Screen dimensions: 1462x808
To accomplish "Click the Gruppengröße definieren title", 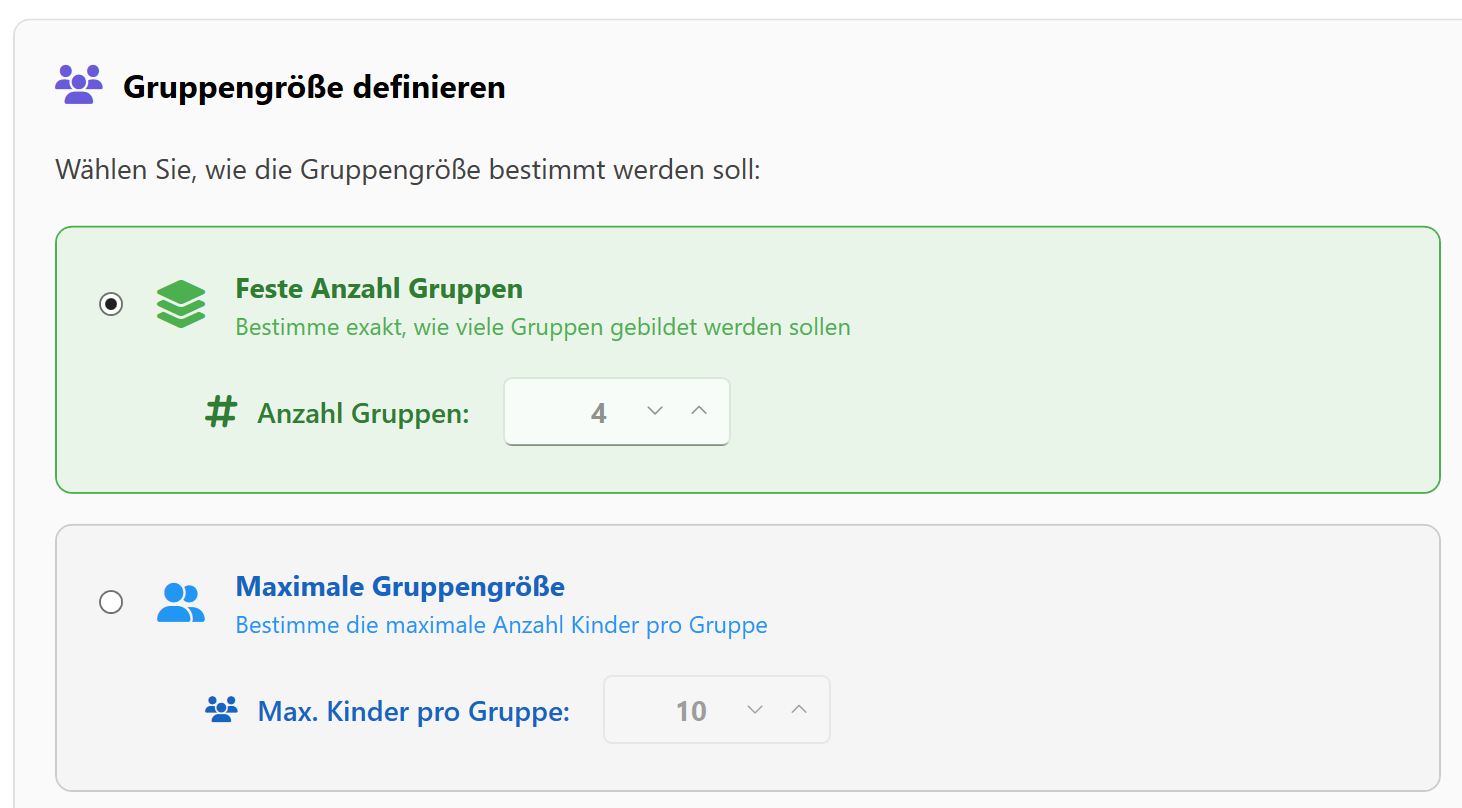I will 314,88.
